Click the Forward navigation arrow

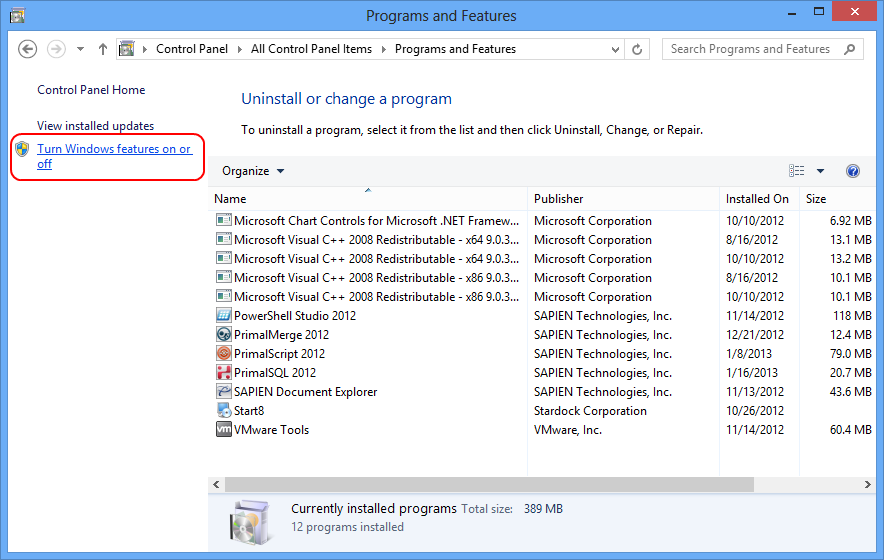(56, 49)
